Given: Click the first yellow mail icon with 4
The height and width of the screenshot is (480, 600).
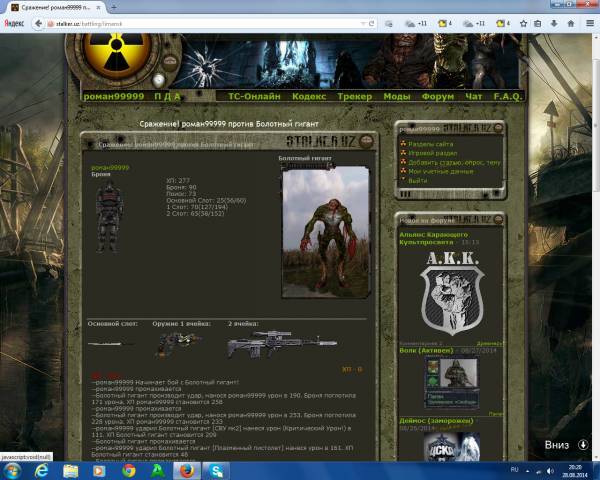Looking at the screenshot, I should (x=445, y=23).
